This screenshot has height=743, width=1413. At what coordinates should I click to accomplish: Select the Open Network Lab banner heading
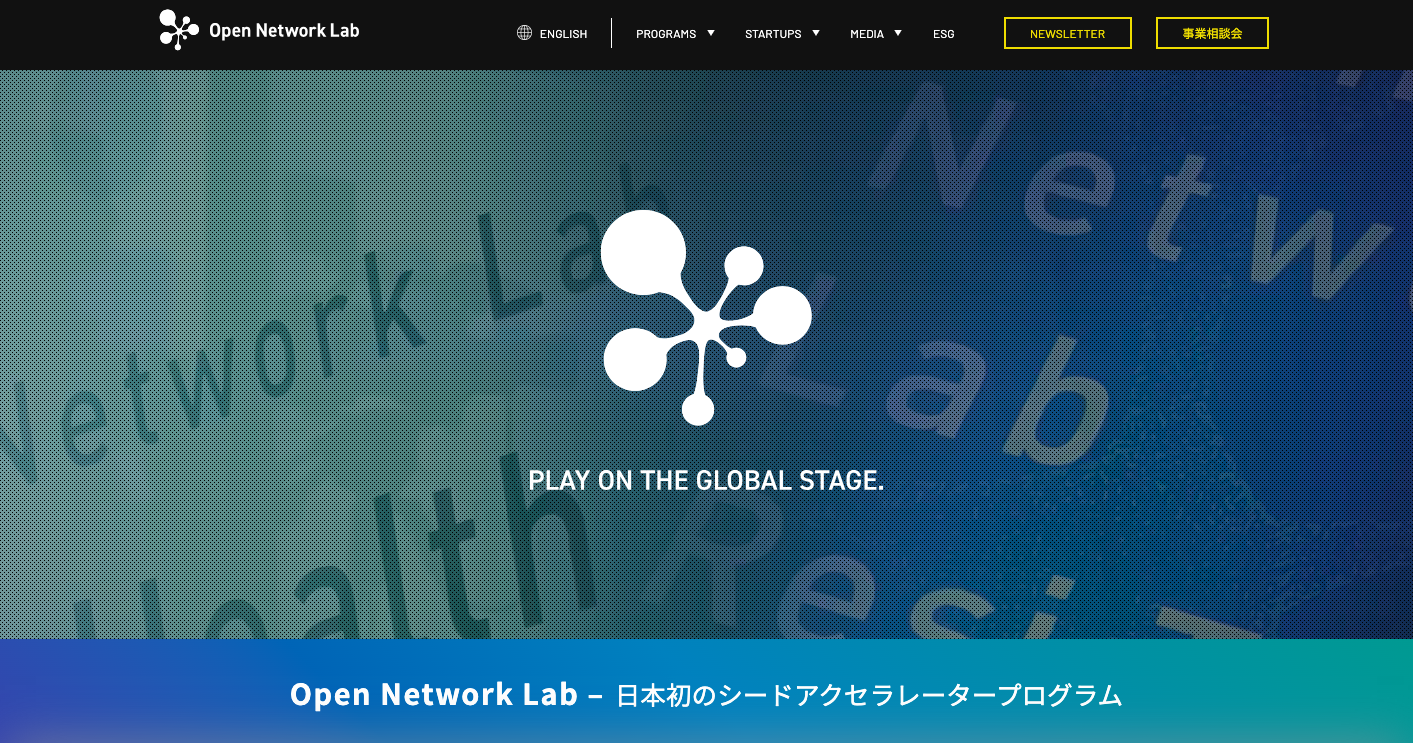[434, 694]
